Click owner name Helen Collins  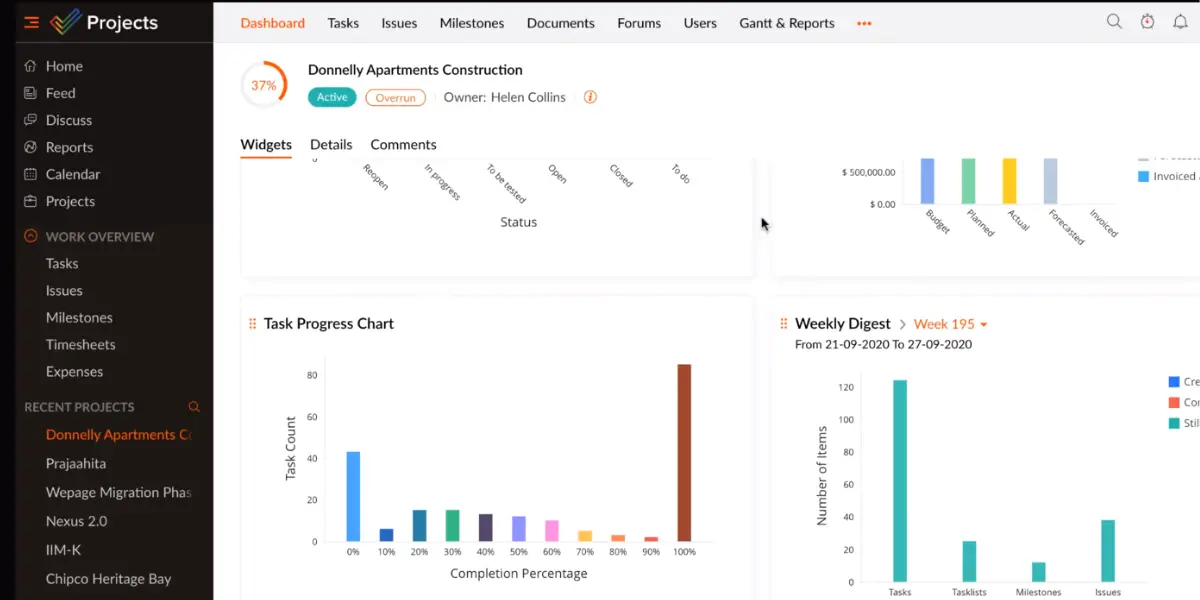[x=528, y=97]
